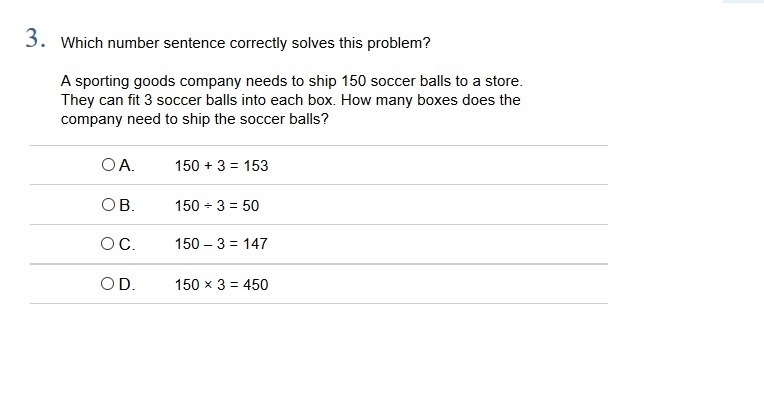Pick the answer text 150 ÷ 3 = 50
Viewport: 764px width, 409px height.
(217, 206)
